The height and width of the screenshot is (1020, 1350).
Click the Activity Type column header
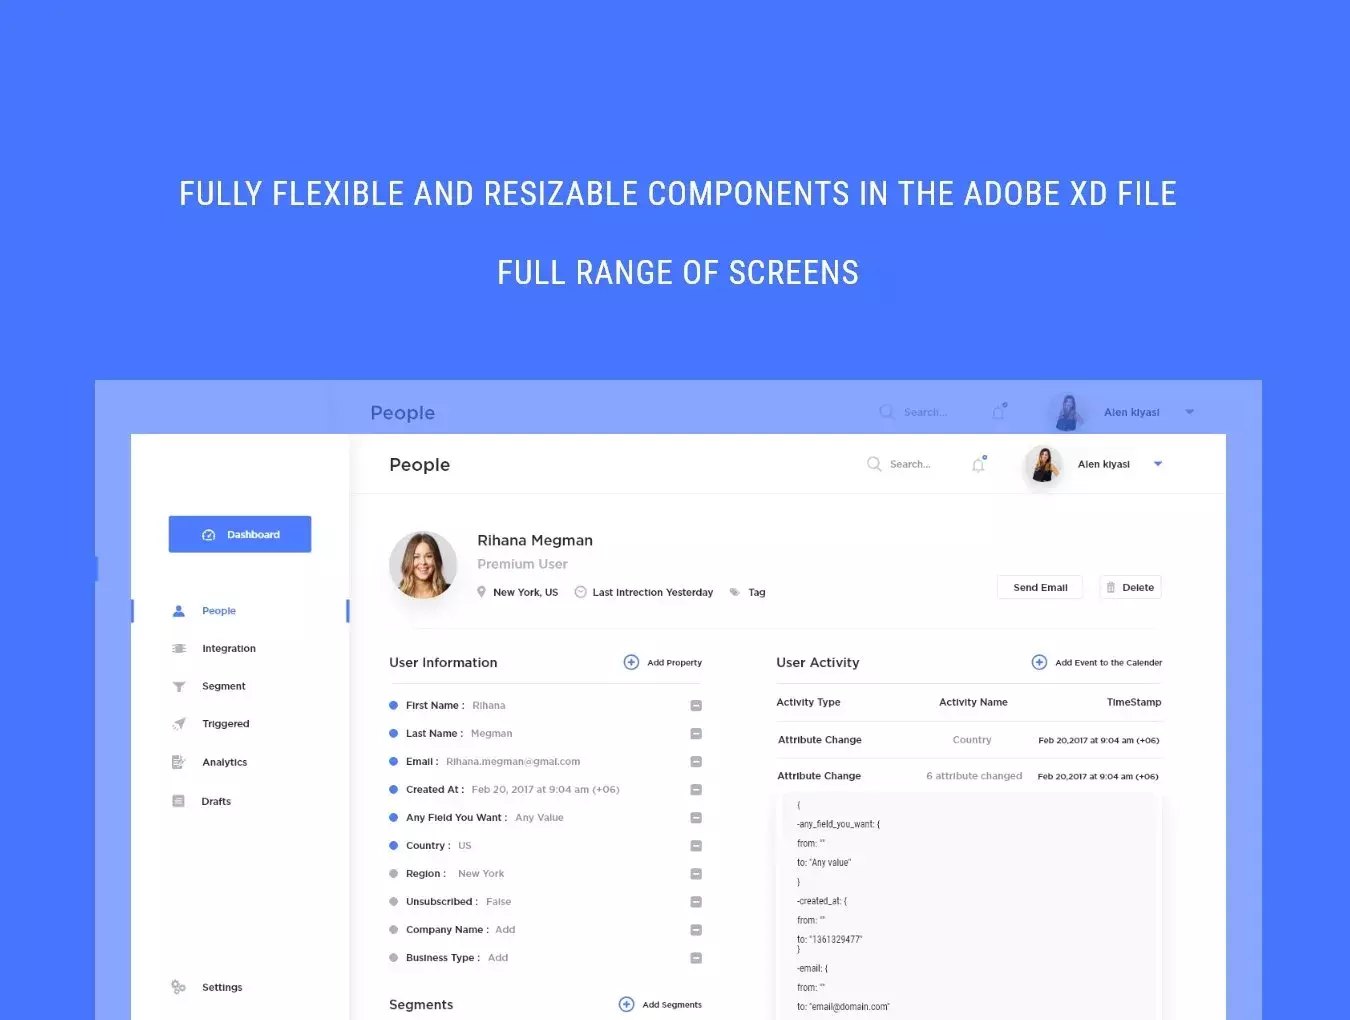coord(808,703)
